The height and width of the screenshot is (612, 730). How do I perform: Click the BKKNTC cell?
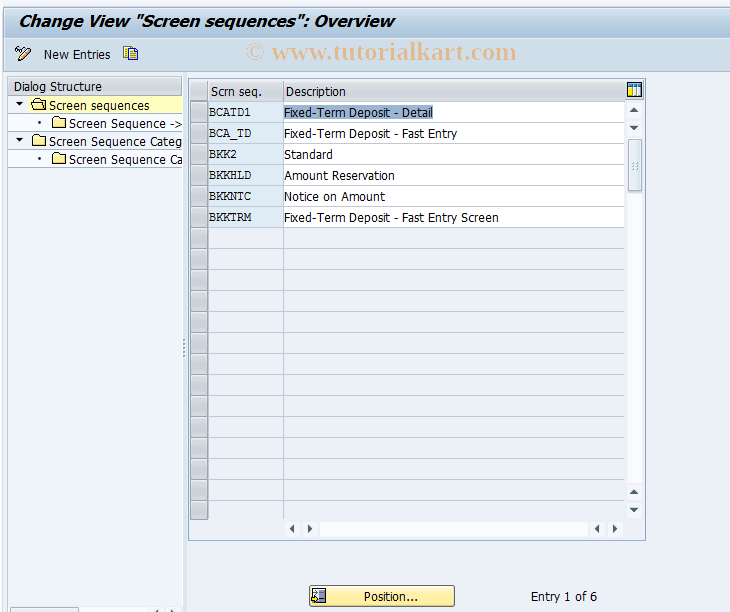(245, 196)
